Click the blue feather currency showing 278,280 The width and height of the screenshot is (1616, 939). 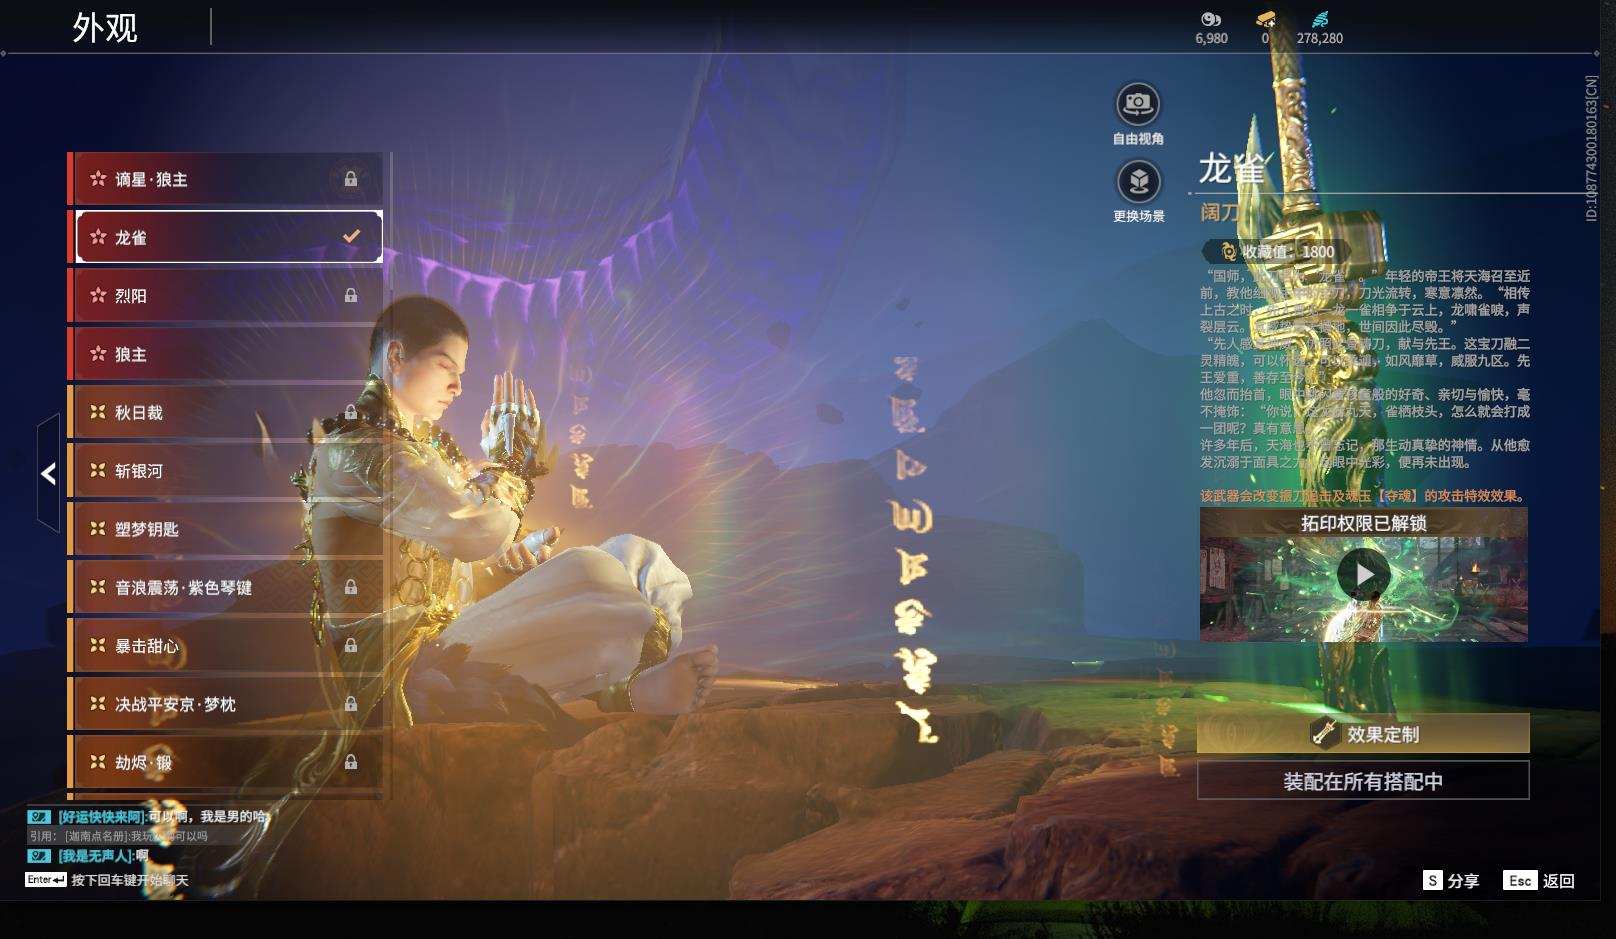pyautogui.click(x=1320, y=28)
